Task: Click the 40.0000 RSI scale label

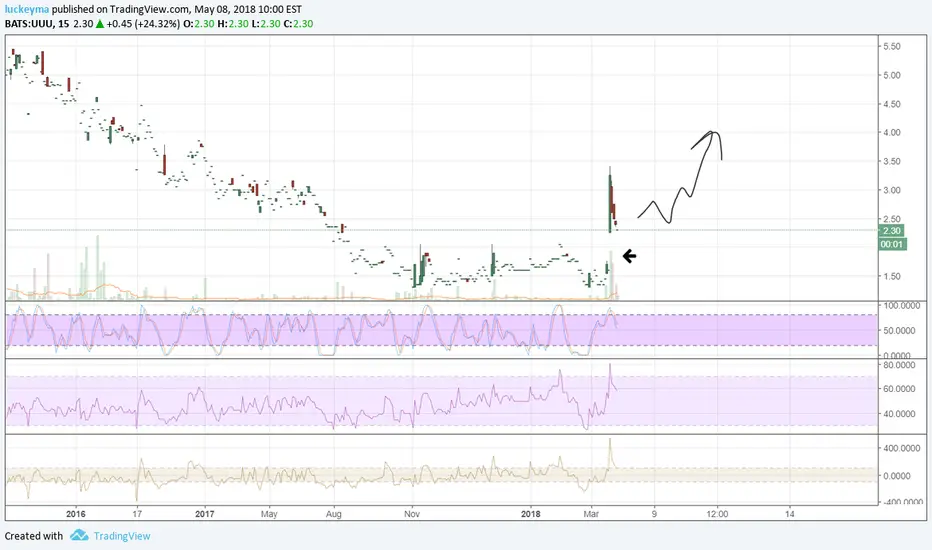Action: tap(899, 414)
